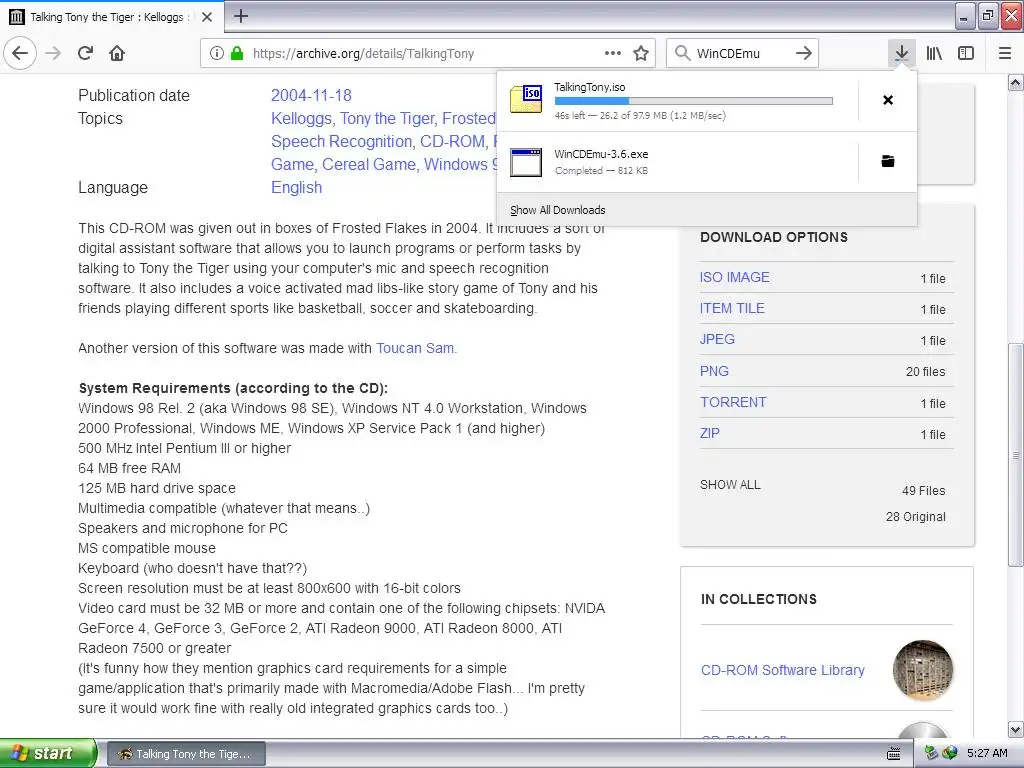
Task: Click the search magnifier icon
Action: click(x=682, y=53)
